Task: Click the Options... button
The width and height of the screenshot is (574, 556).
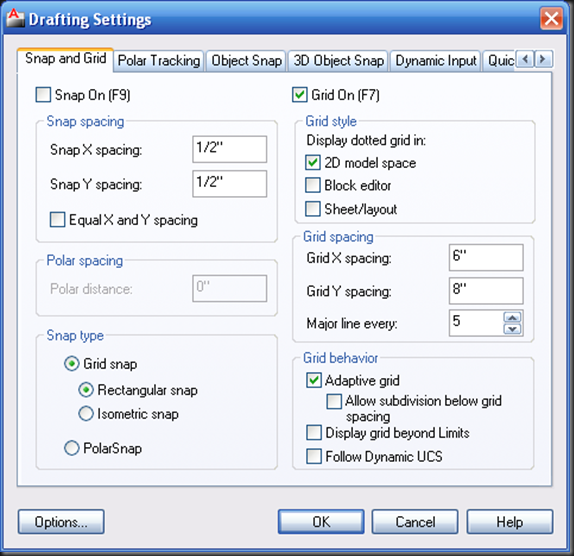Action: [61, 522]
